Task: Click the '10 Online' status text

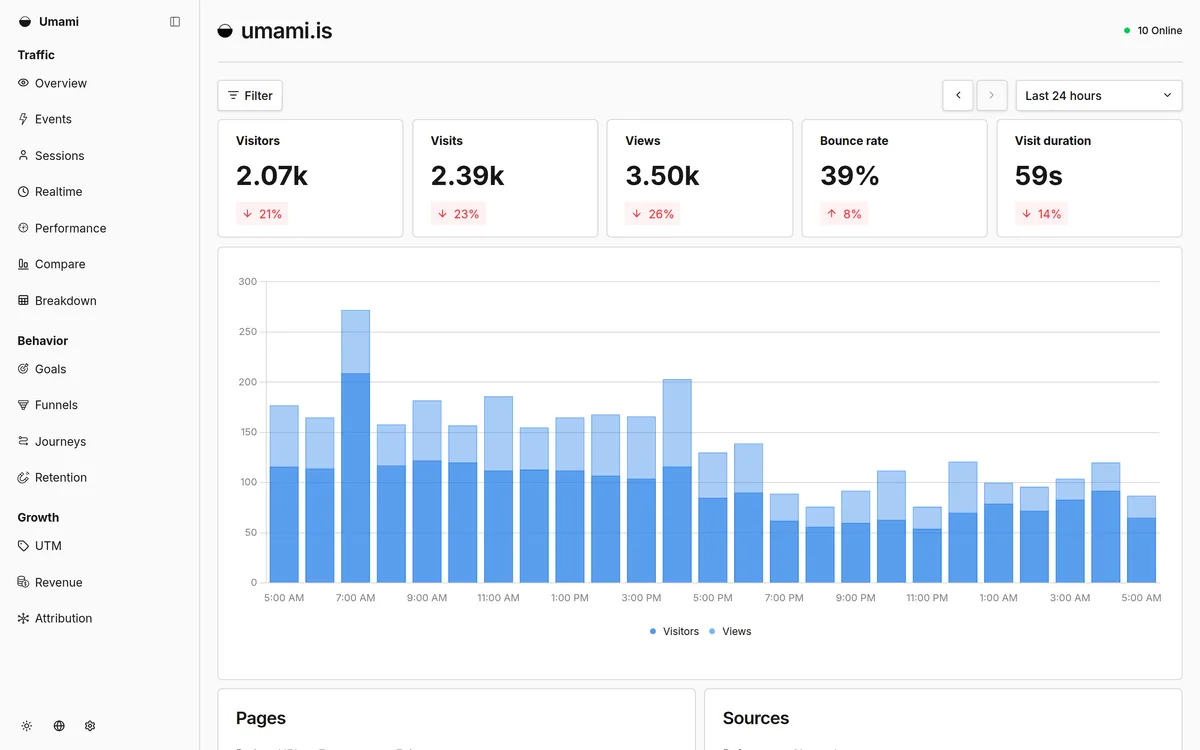Action: click(x=1159, y=31)
